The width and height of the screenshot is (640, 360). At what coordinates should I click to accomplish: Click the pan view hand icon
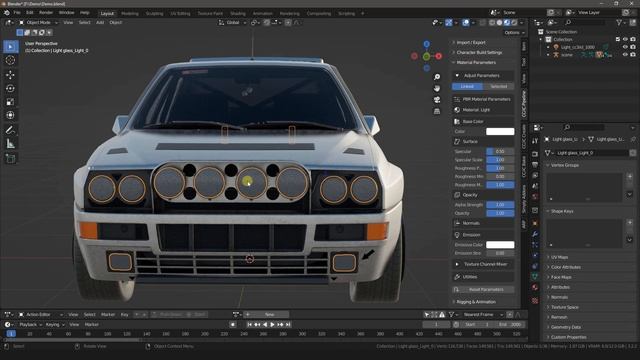click(x=437, y=88)
